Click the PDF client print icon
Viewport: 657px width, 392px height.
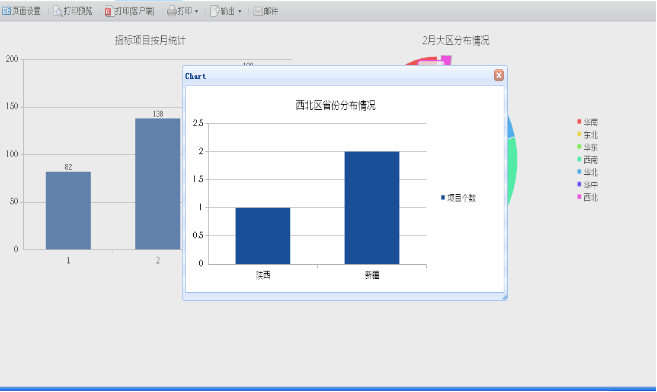coord(109,11)
